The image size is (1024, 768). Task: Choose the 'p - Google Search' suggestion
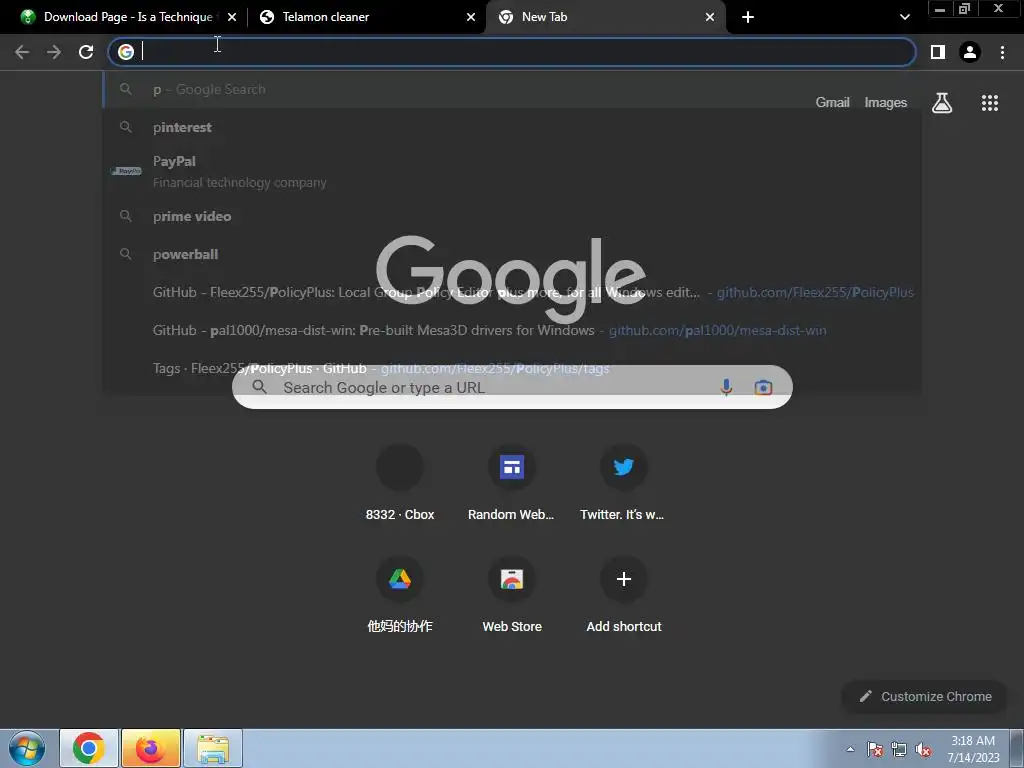512,89
